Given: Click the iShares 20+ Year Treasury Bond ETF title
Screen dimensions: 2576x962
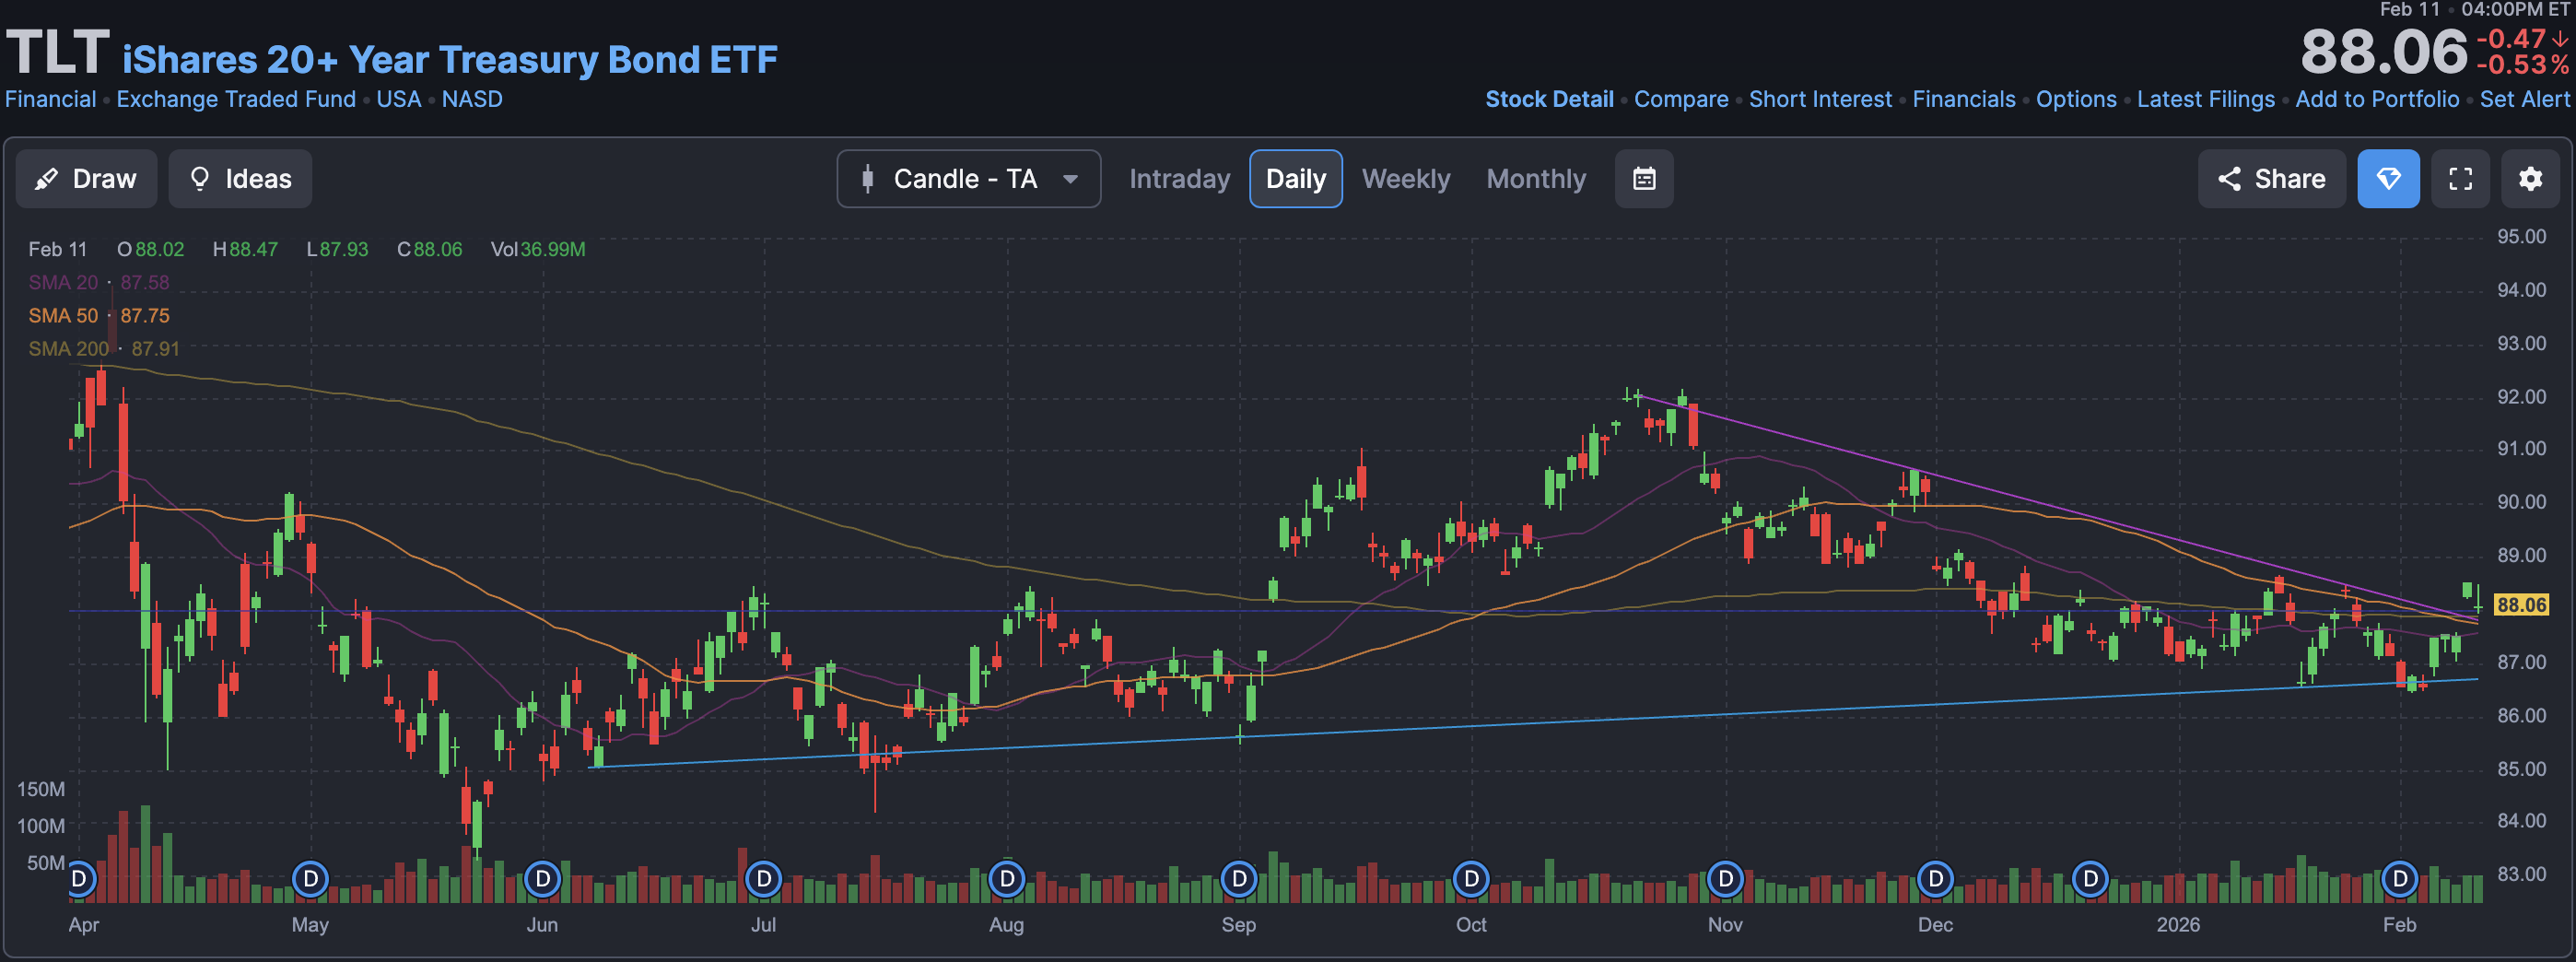Looking at the screenshot, I should (x=450, y=60).
